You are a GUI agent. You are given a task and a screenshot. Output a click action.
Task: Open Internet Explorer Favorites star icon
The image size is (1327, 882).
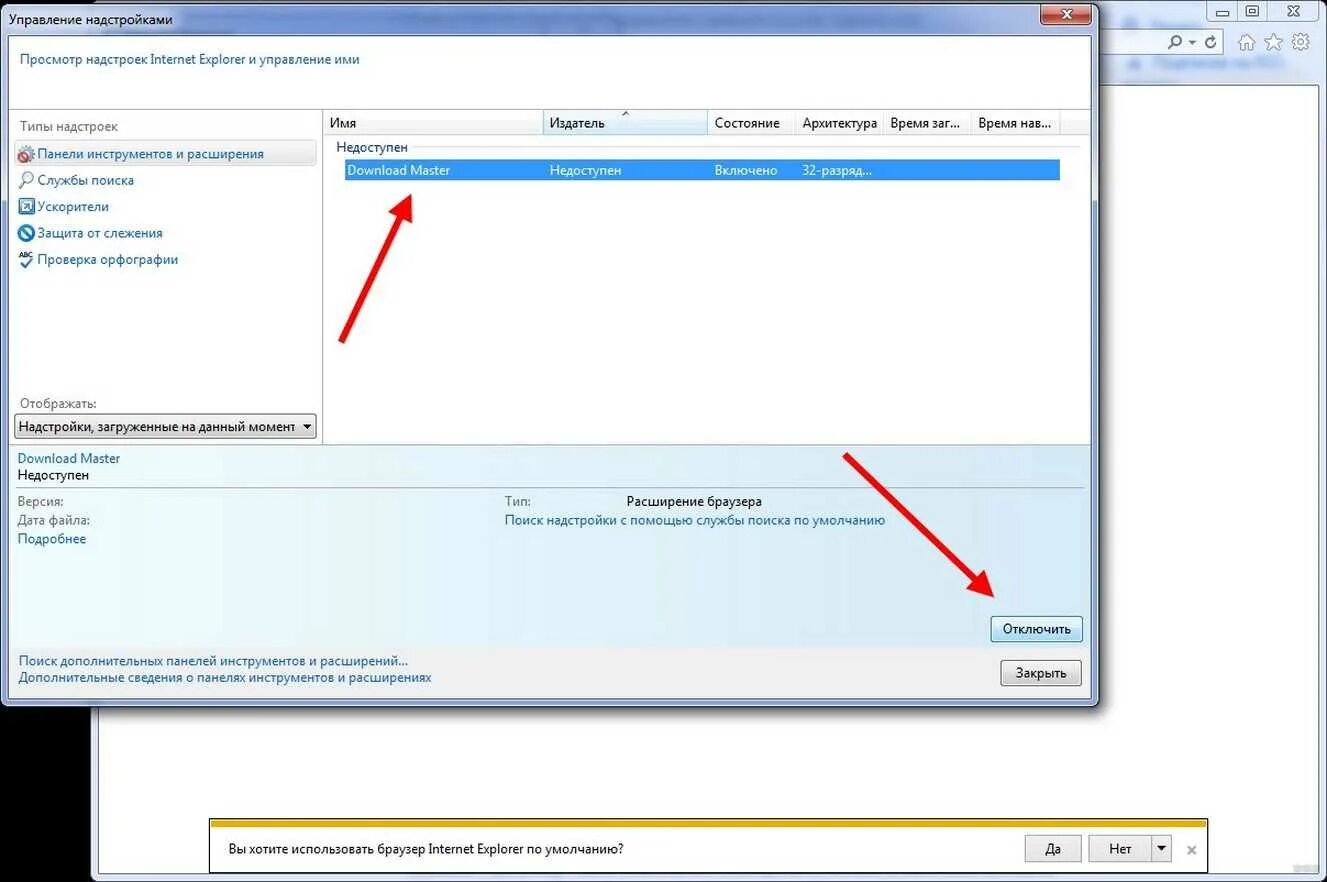pyautogui.click(x=1273, y=42)
